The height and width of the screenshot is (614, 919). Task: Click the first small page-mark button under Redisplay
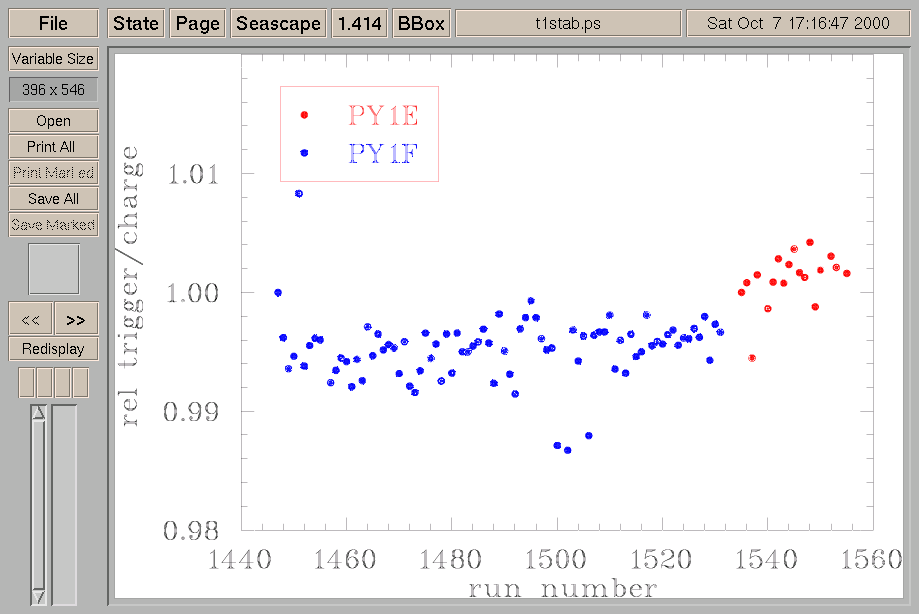pos(26,382)
